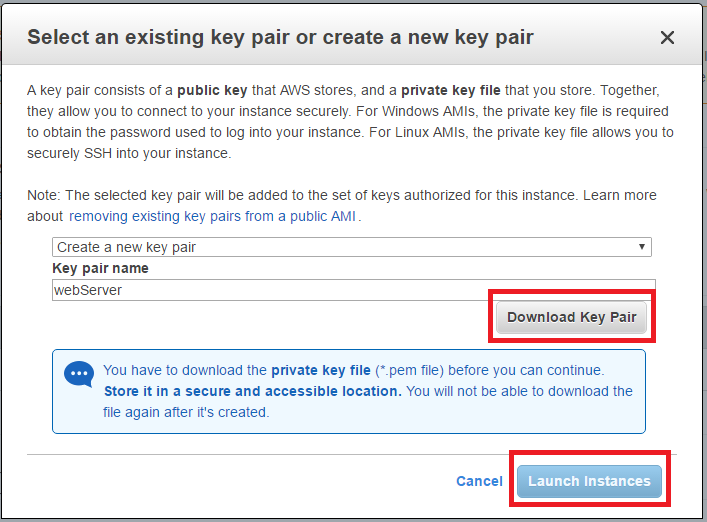This screenshot has width=707, height=522.
Task: Click the blue speech bubble info icon
Action: click(x=78, y=374)
